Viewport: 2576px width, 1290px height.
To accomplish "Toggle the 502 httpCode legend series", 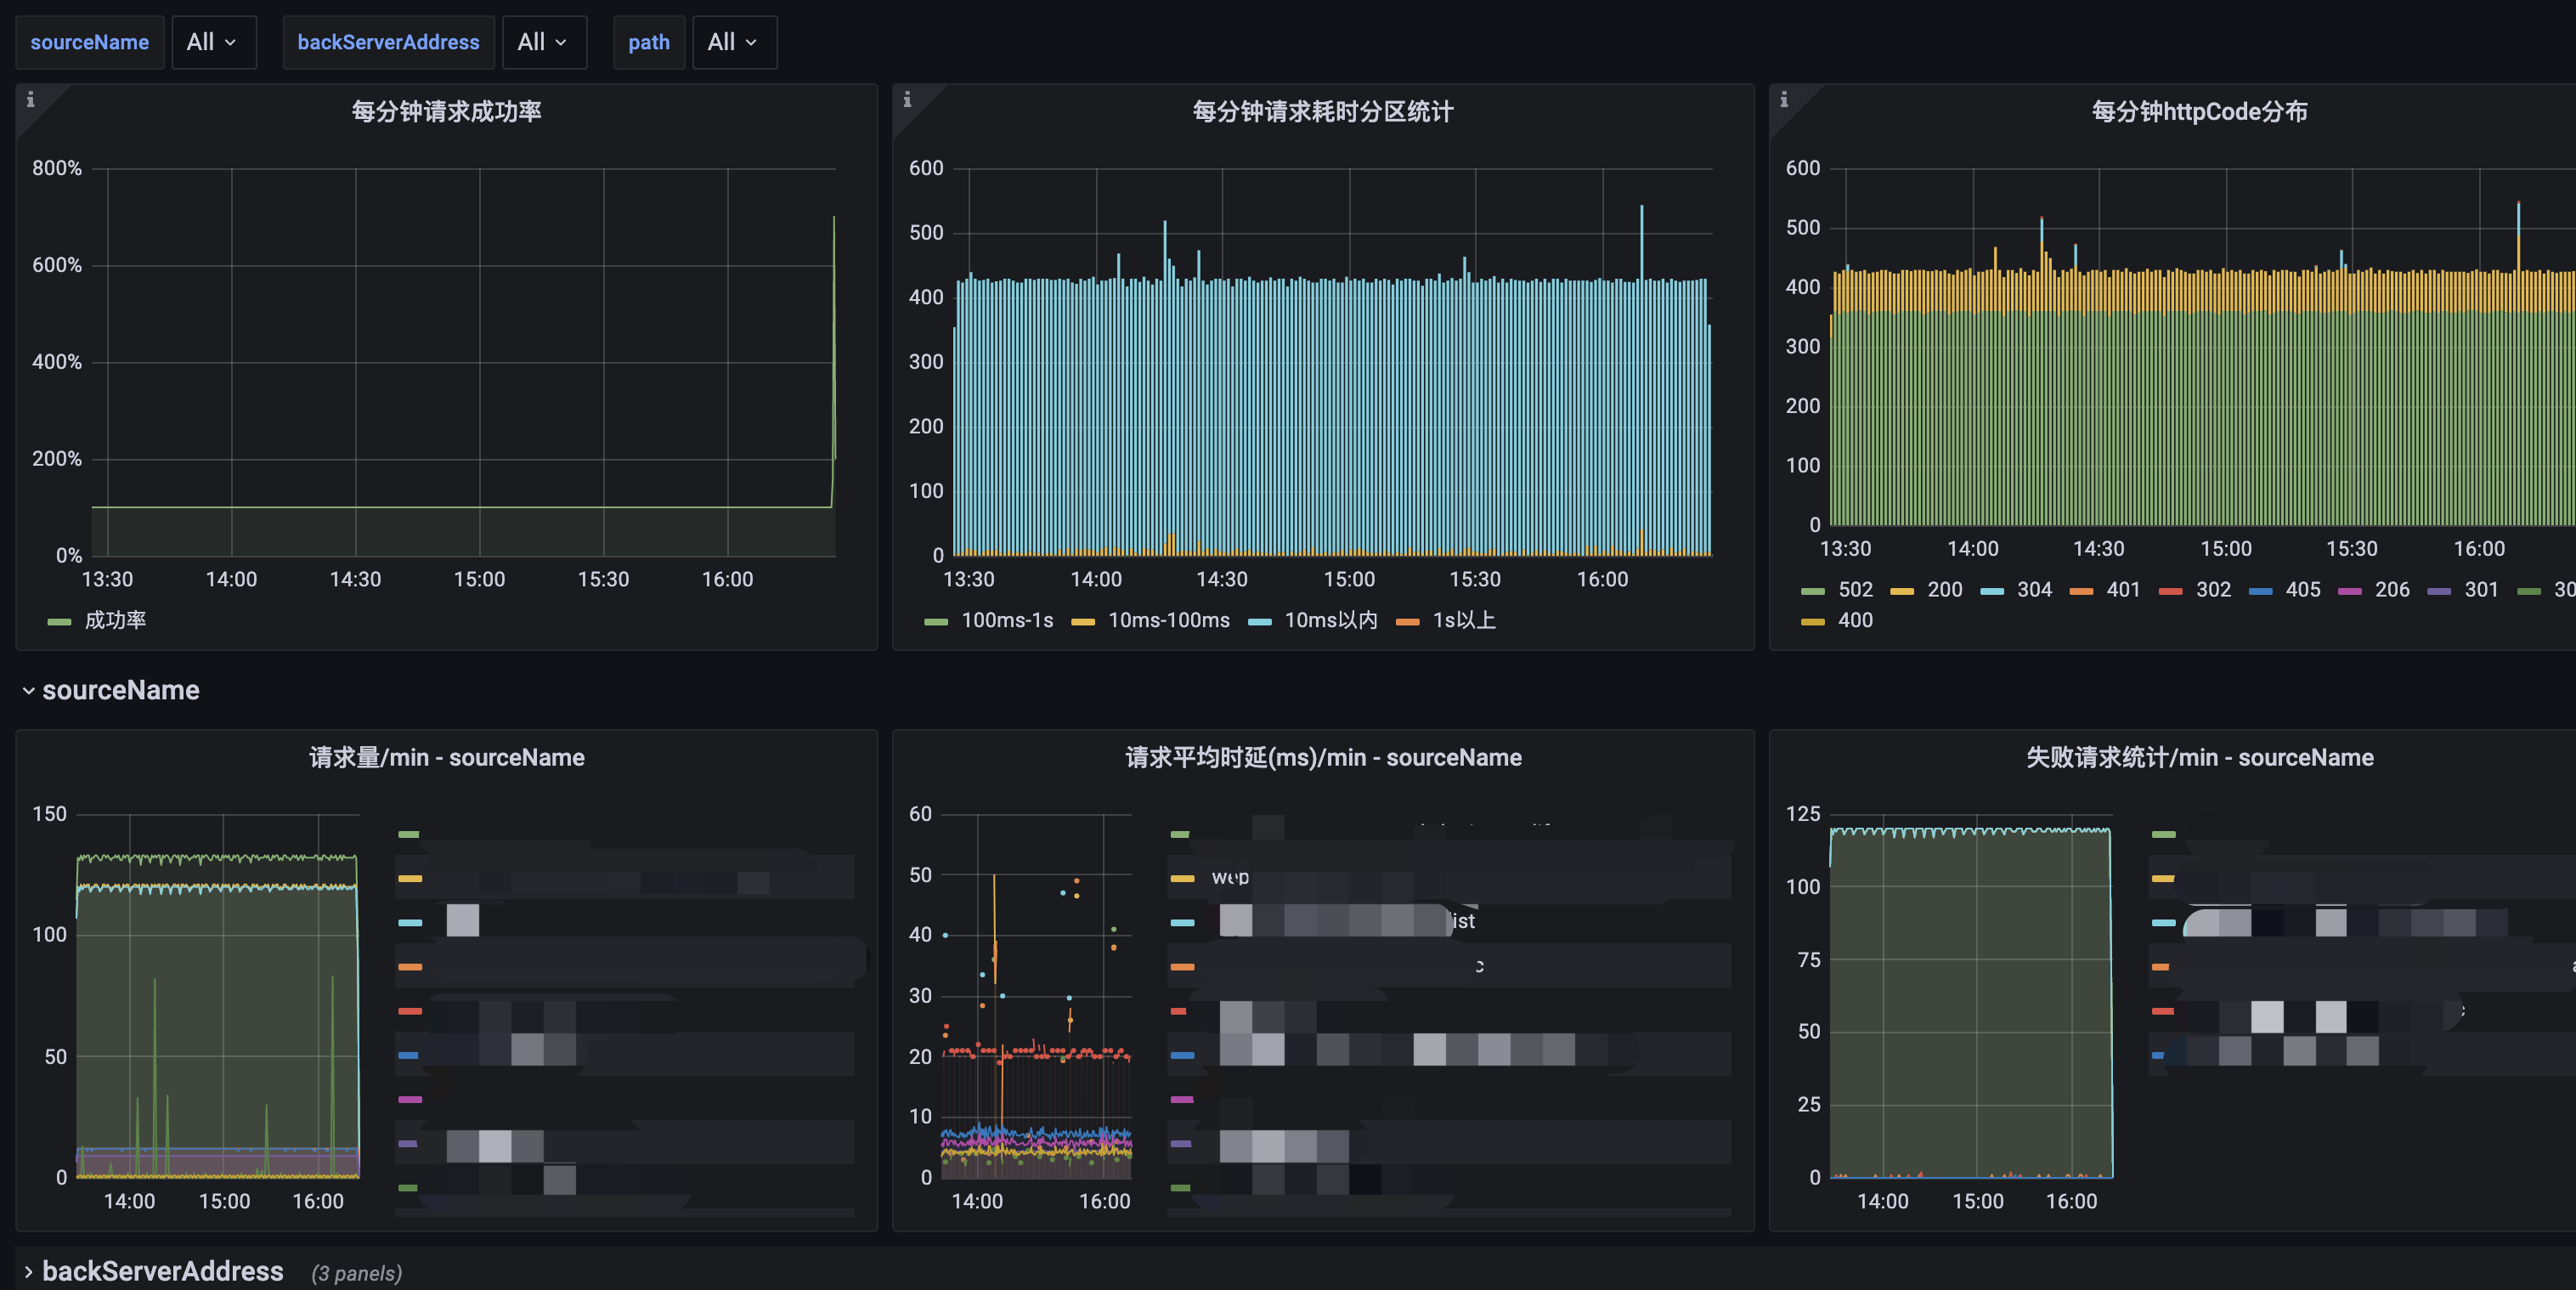I will click(x=1836, y=590).
